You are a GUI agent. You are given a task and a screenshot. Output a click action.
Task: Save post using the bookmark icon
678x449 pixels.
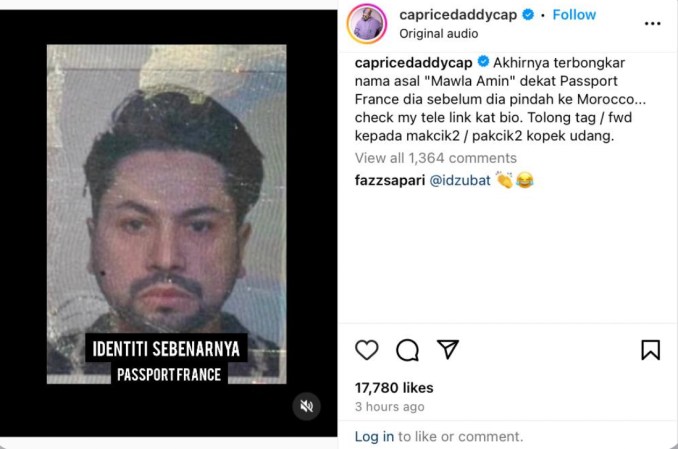pos(650,350)
